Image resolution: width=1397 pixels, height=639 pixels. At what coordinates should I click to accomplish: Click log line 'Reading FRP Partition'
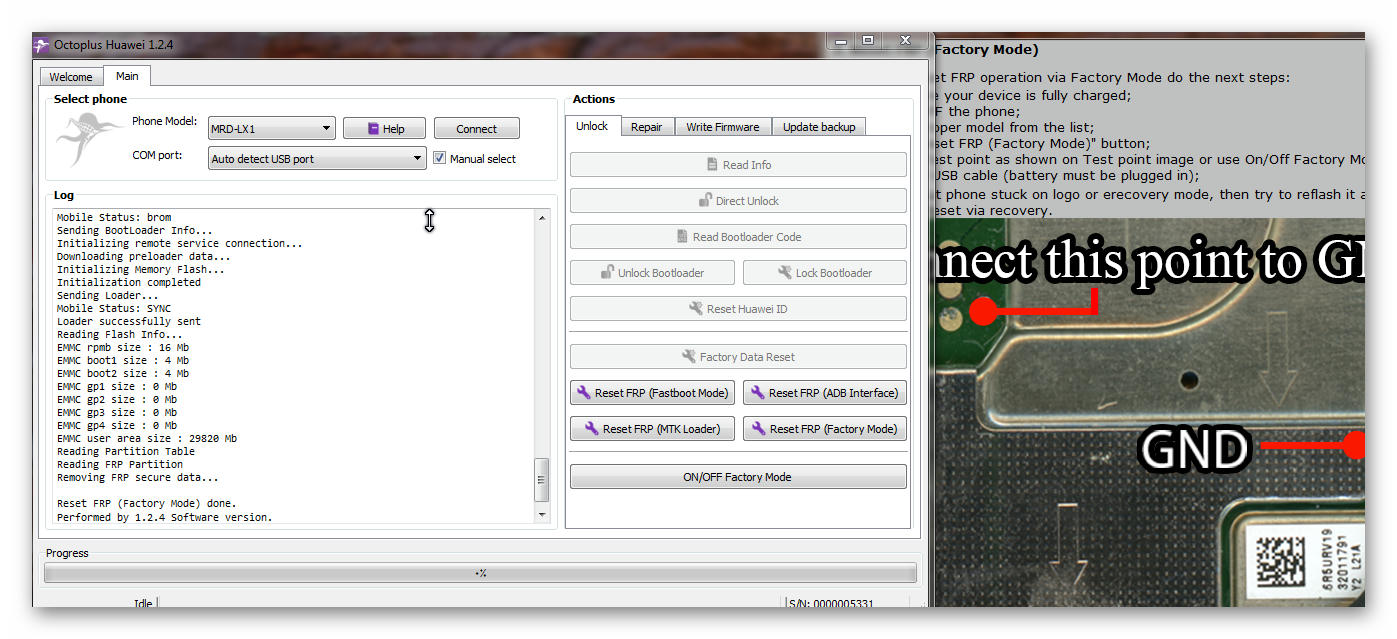coord(120,465)
